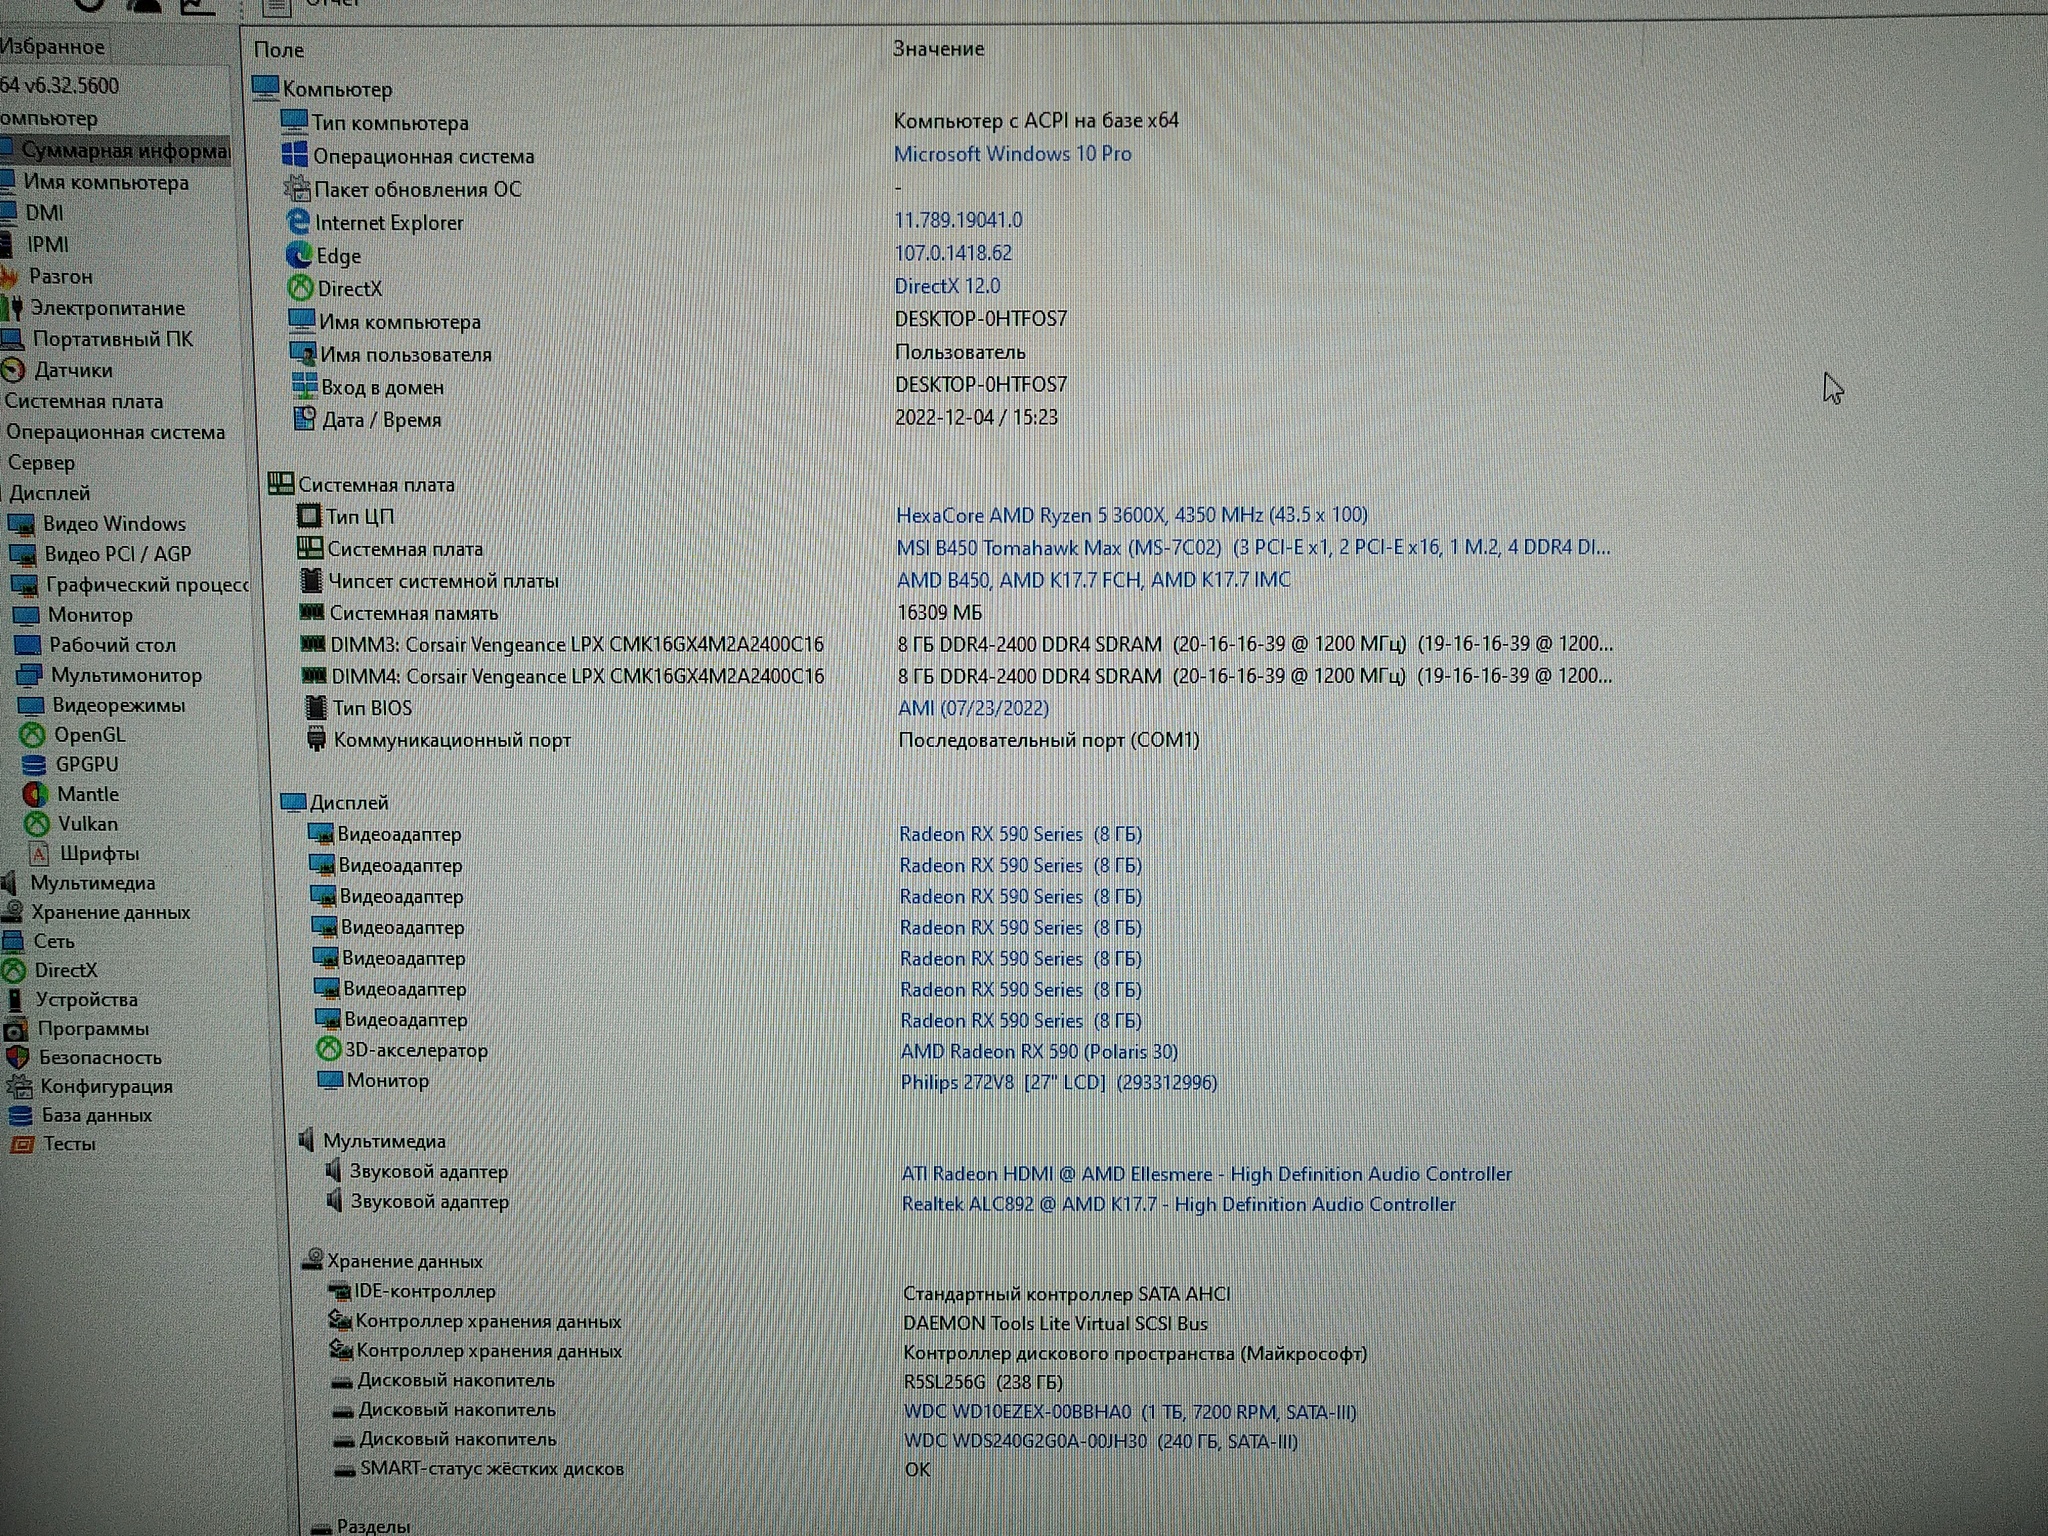Viewport: 2048px width, 1536px height.
Task: Open the Philips 272V8 monitor link
Action: pyautogui.click(x=1059, y=1083)
